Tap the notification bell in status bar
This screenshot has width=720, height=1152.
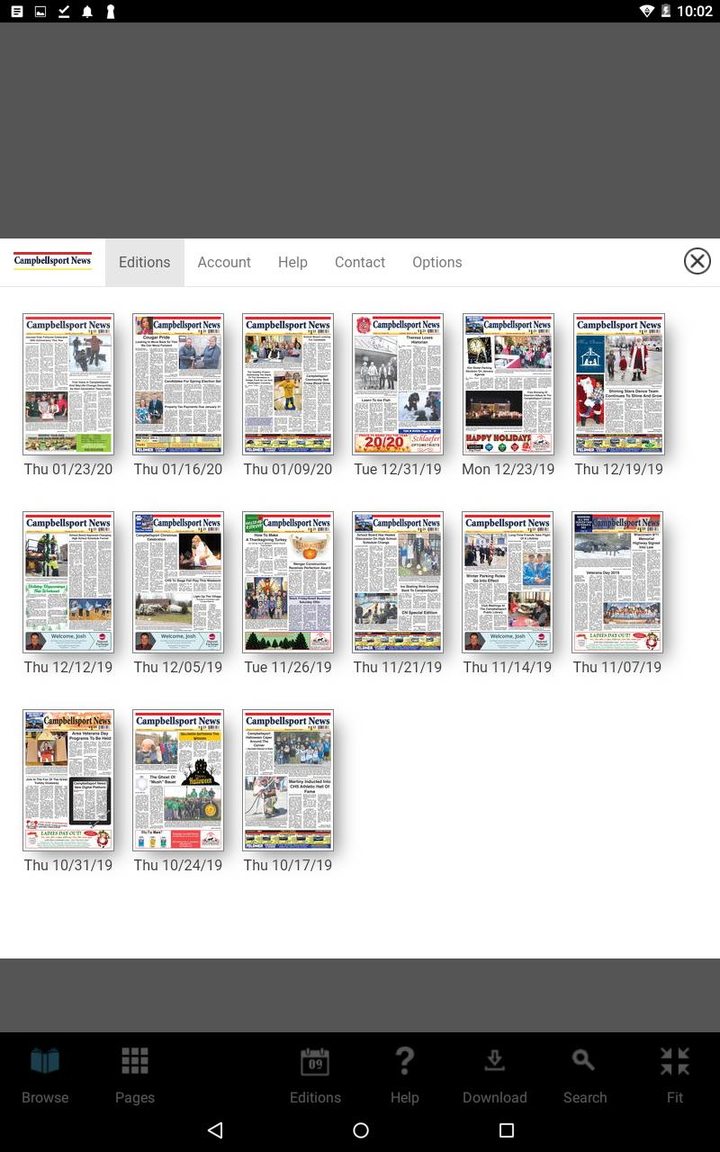[87, 11]
